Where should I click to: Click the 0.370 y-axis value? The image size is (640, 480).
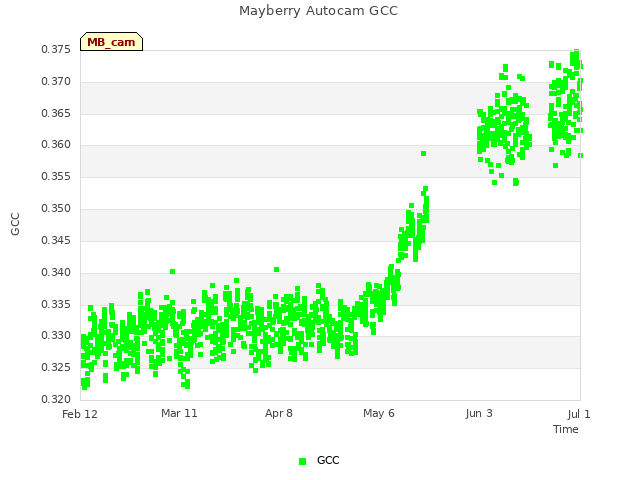tap(56, 82)
